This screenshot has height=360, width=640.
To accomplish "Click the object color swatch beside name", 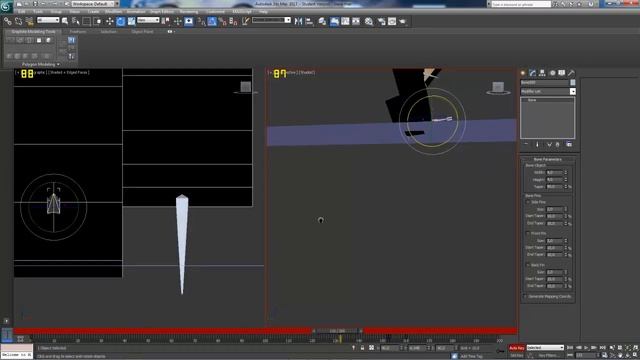I will click(573, 82).
